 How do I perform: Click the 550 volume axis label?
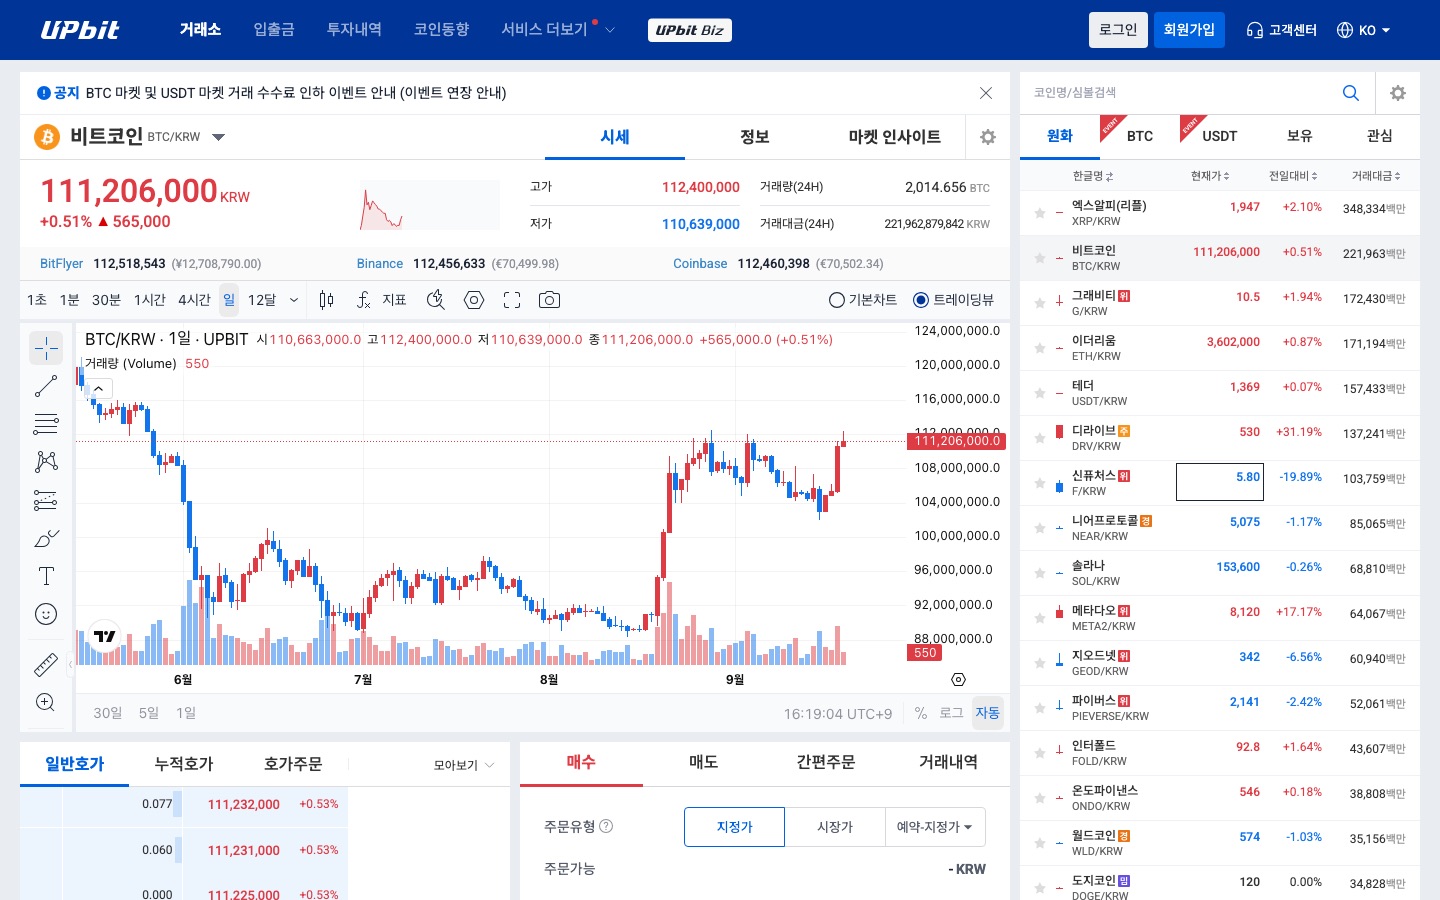click(x=925, y=653)
